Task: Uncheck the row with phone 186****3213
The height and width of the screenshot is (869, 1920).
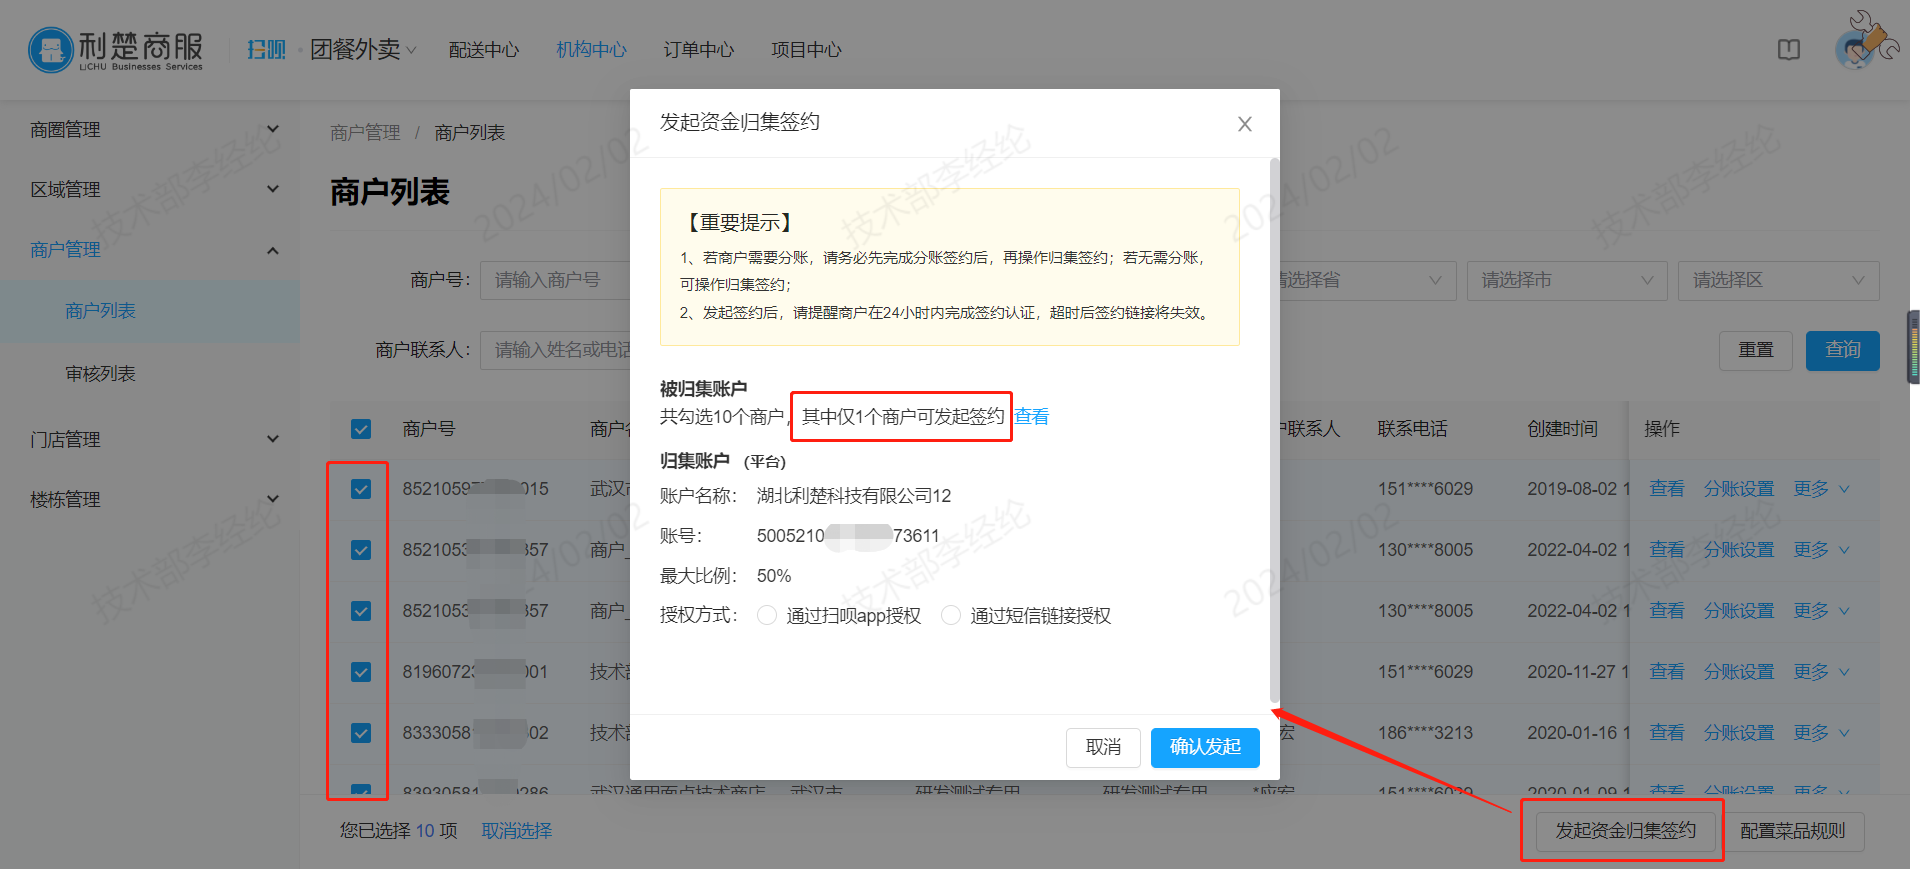Action: 361,733
